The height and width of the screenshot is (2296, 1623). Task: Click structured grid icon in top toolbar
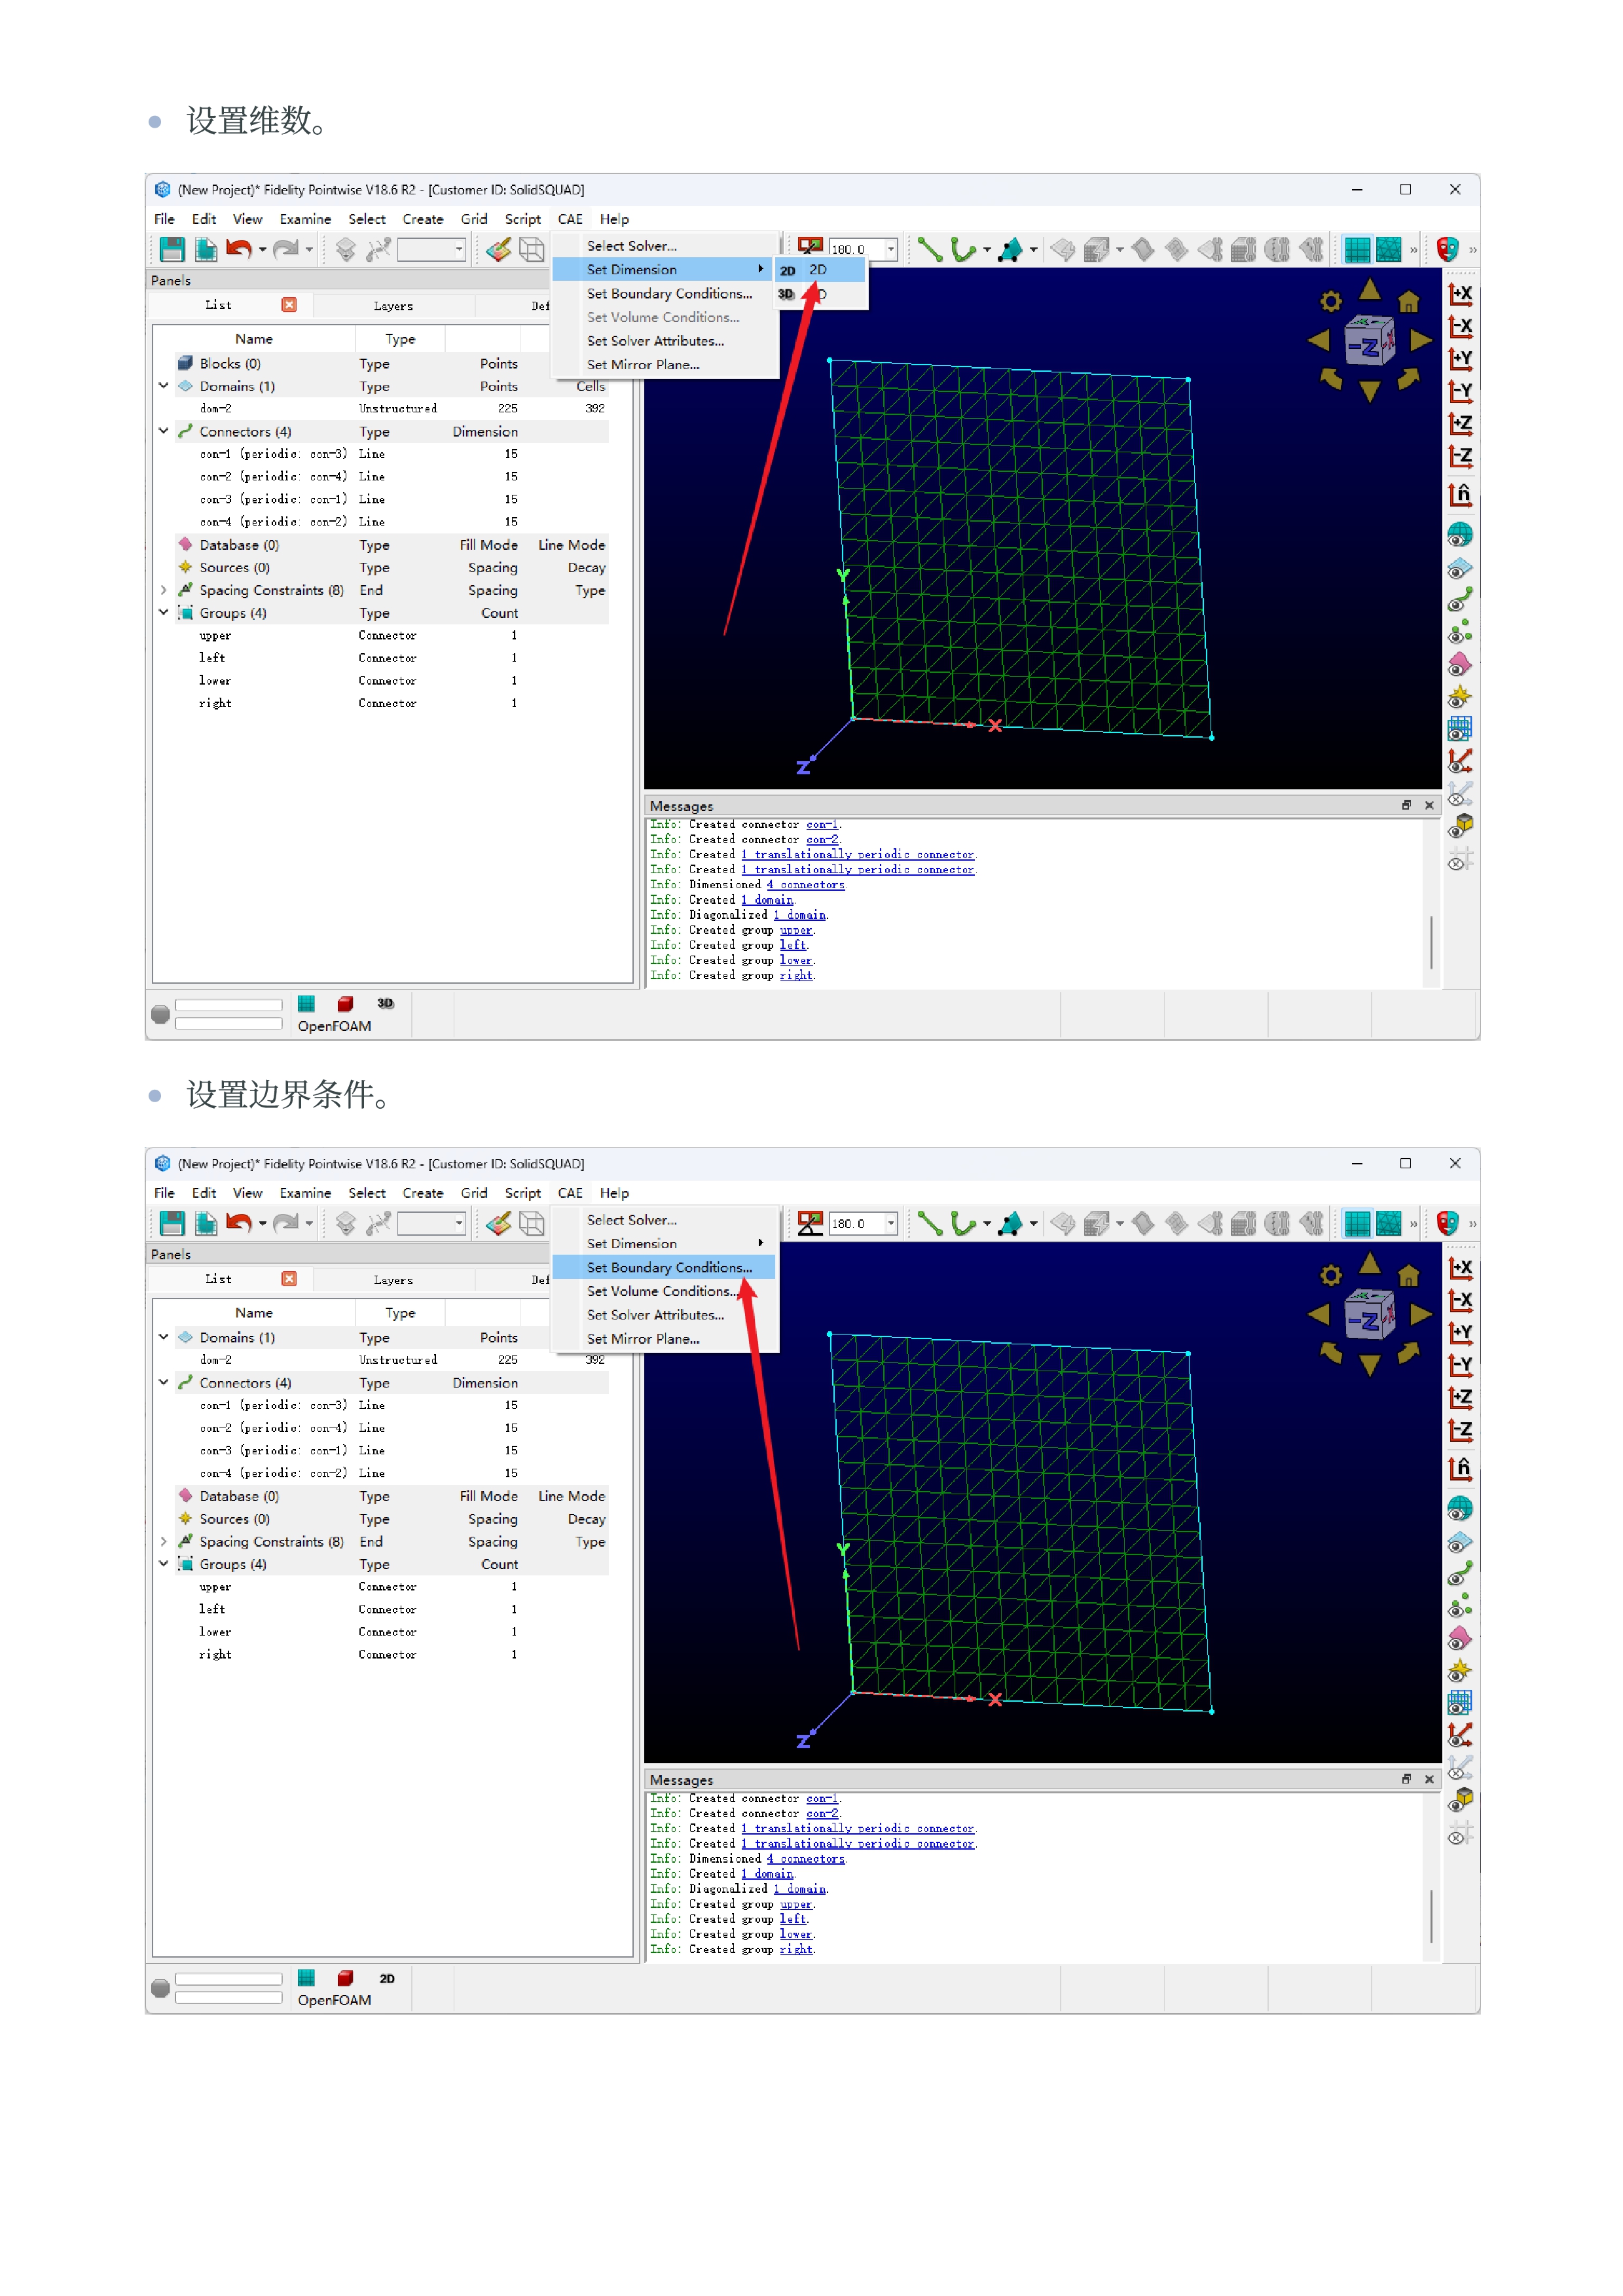(x=1357, y=249)
